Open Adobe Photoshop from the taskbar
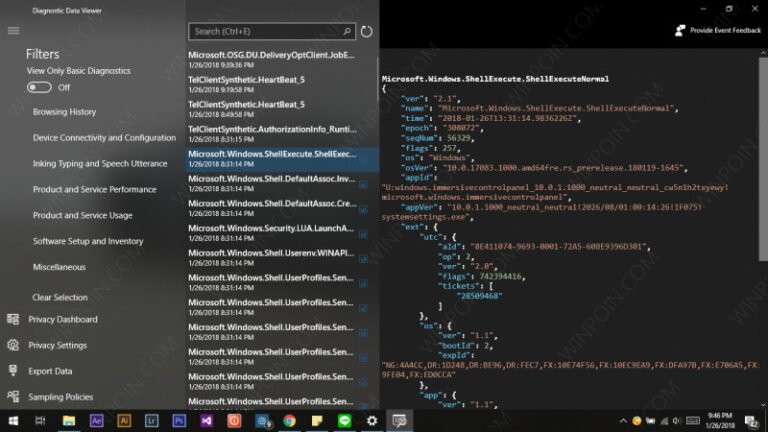This screenshot has width=768, height=432. coord(180,421)
